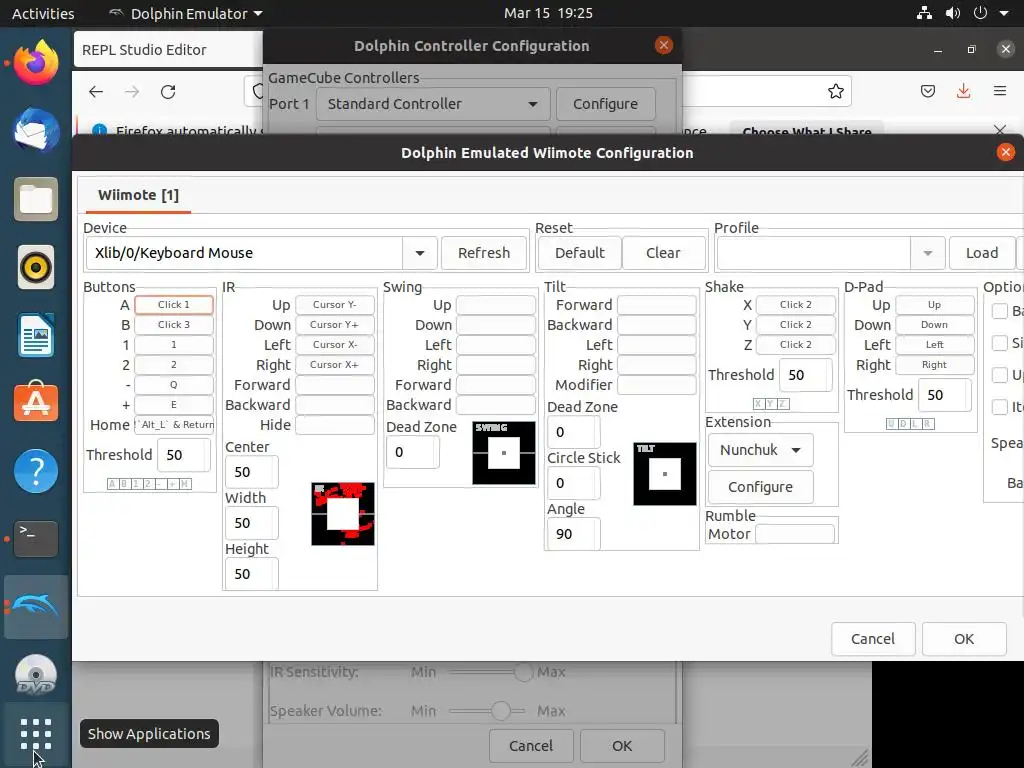Bookmark page with the star icon

pyautogui.click(x=835, y=91)
